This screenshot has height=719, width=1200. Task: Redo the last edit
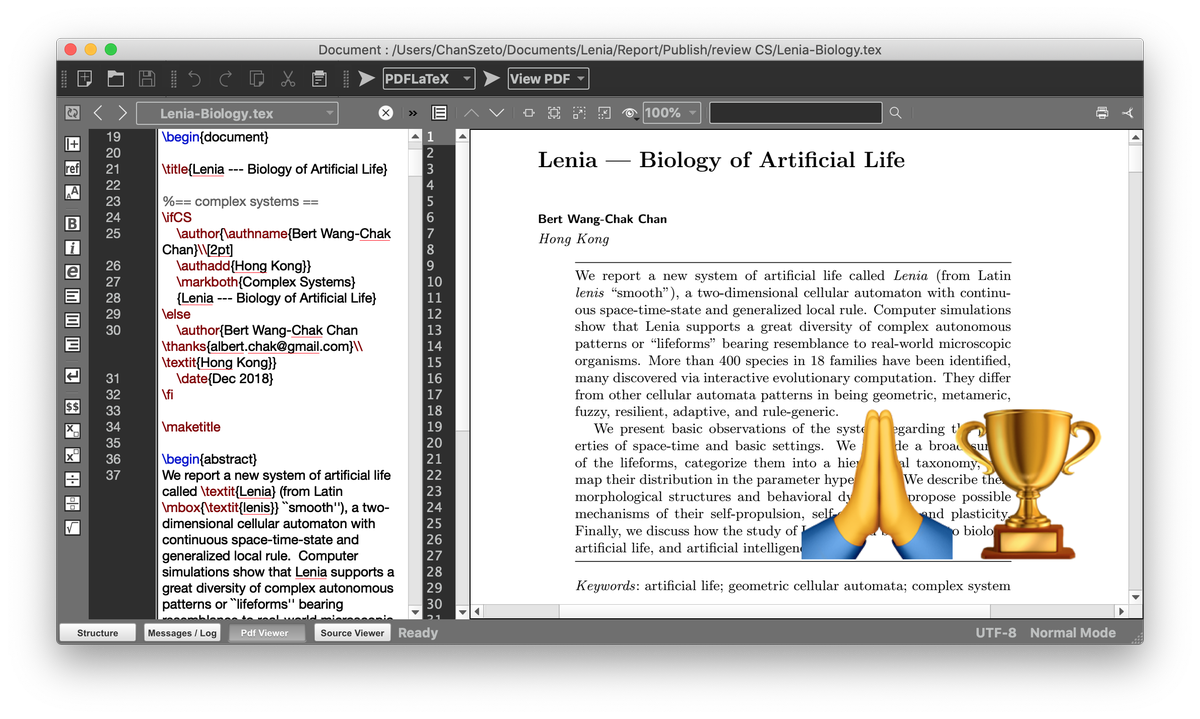[226, 78]
